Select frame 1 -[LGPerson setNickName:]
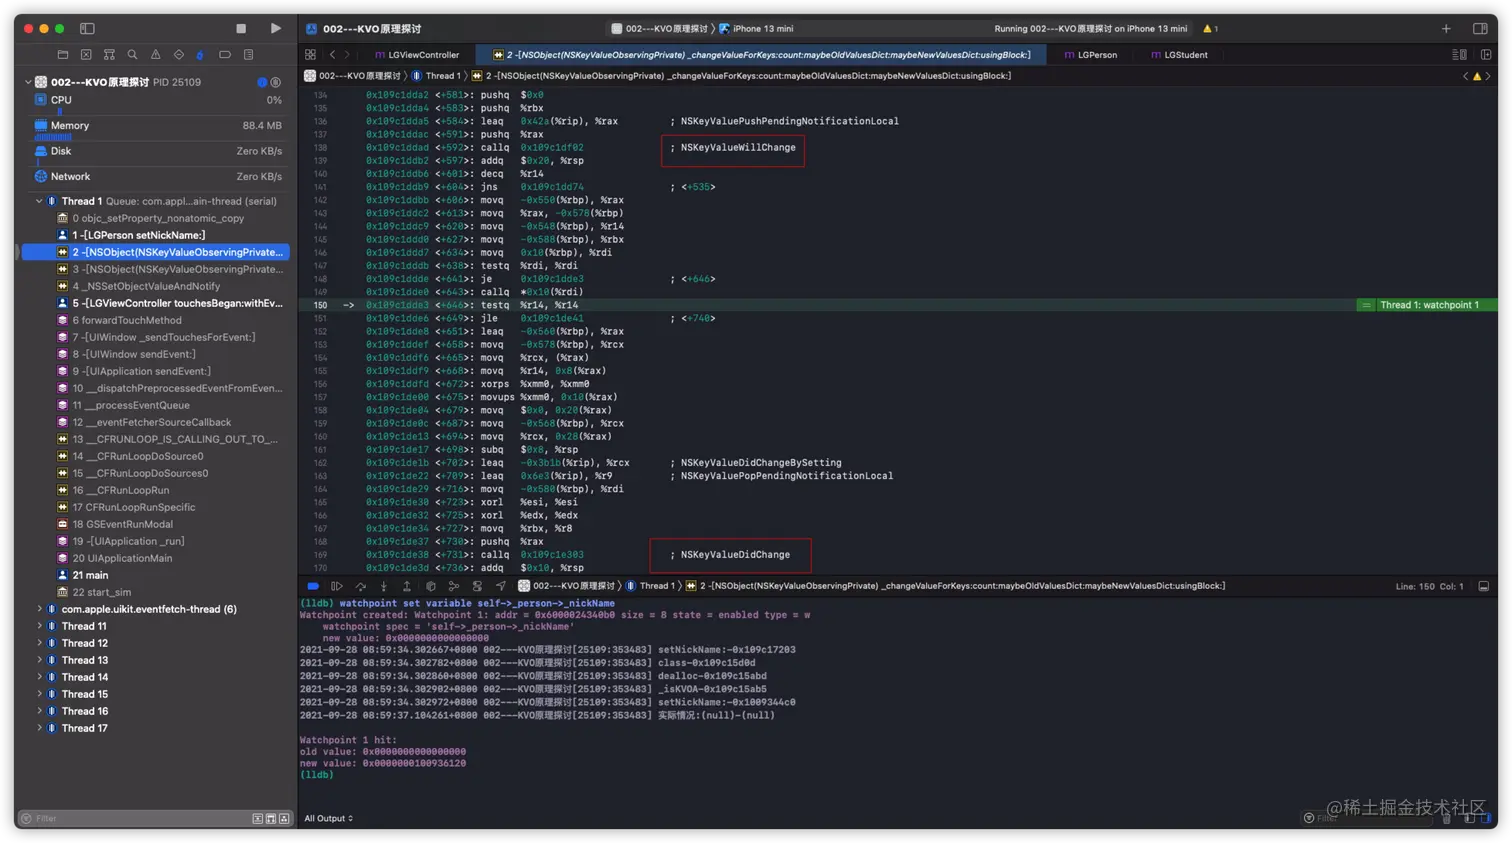 point(157,235)
